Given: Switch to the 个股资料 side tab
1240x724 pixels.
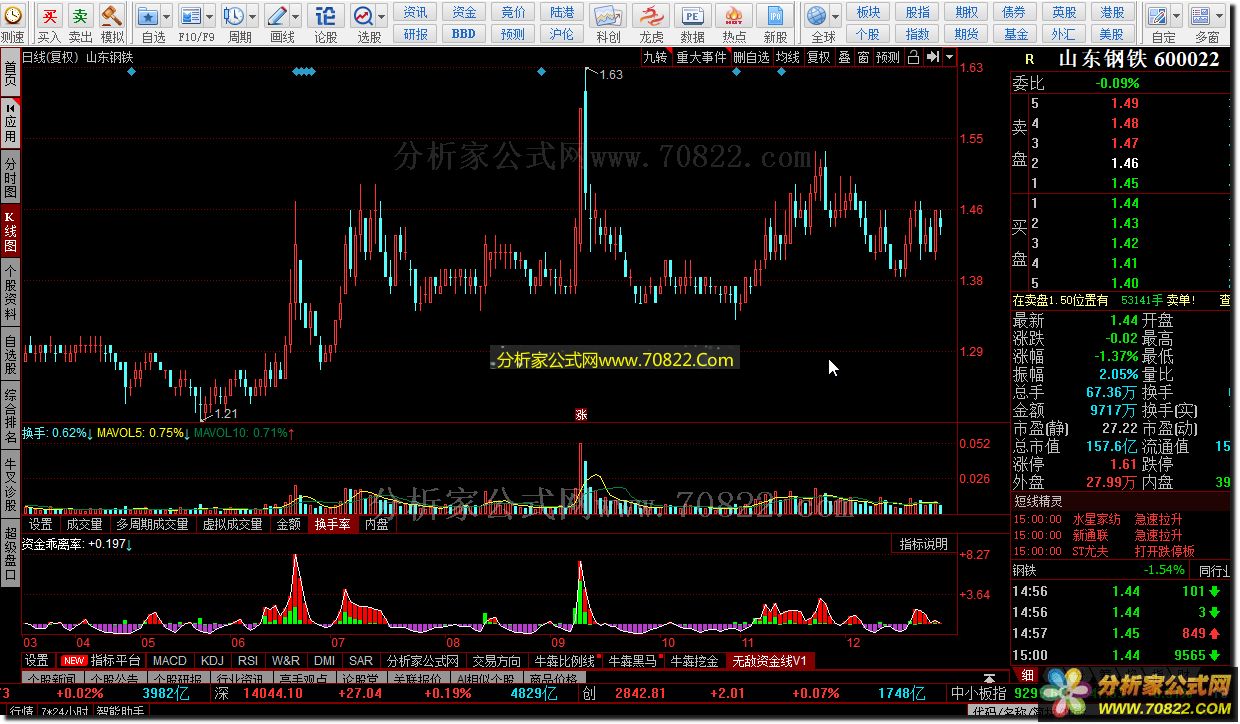Looking at the screenshot, I should click(x=10, y=292).
